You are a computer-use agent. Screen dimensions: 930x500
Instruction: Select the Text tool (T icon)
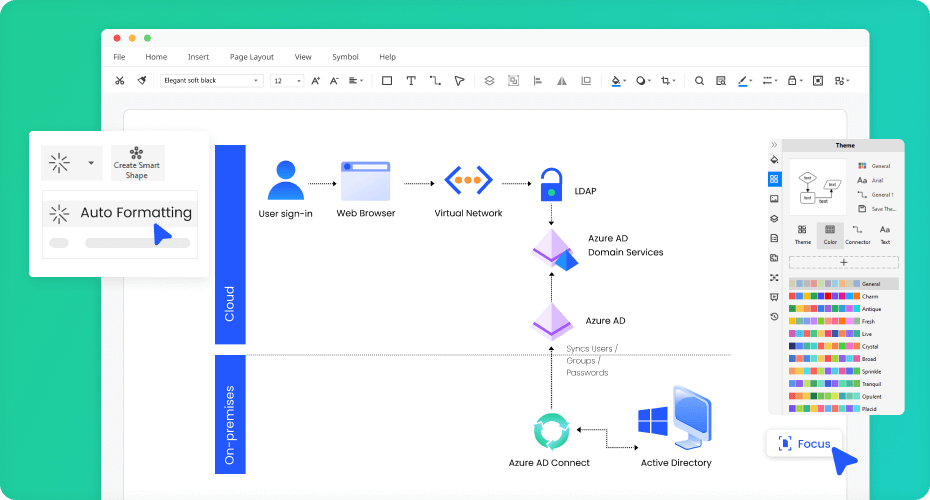[411, 81]
